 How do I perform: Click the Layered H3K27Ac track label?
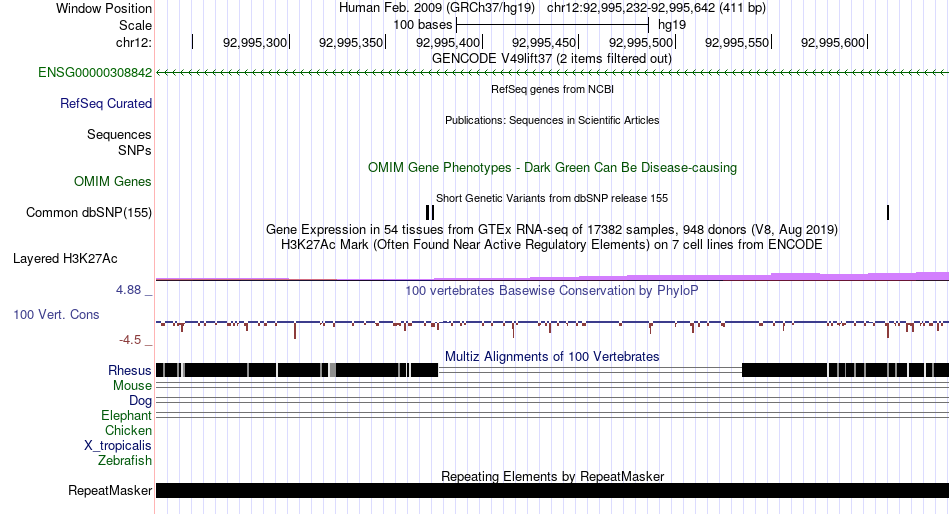65,259
